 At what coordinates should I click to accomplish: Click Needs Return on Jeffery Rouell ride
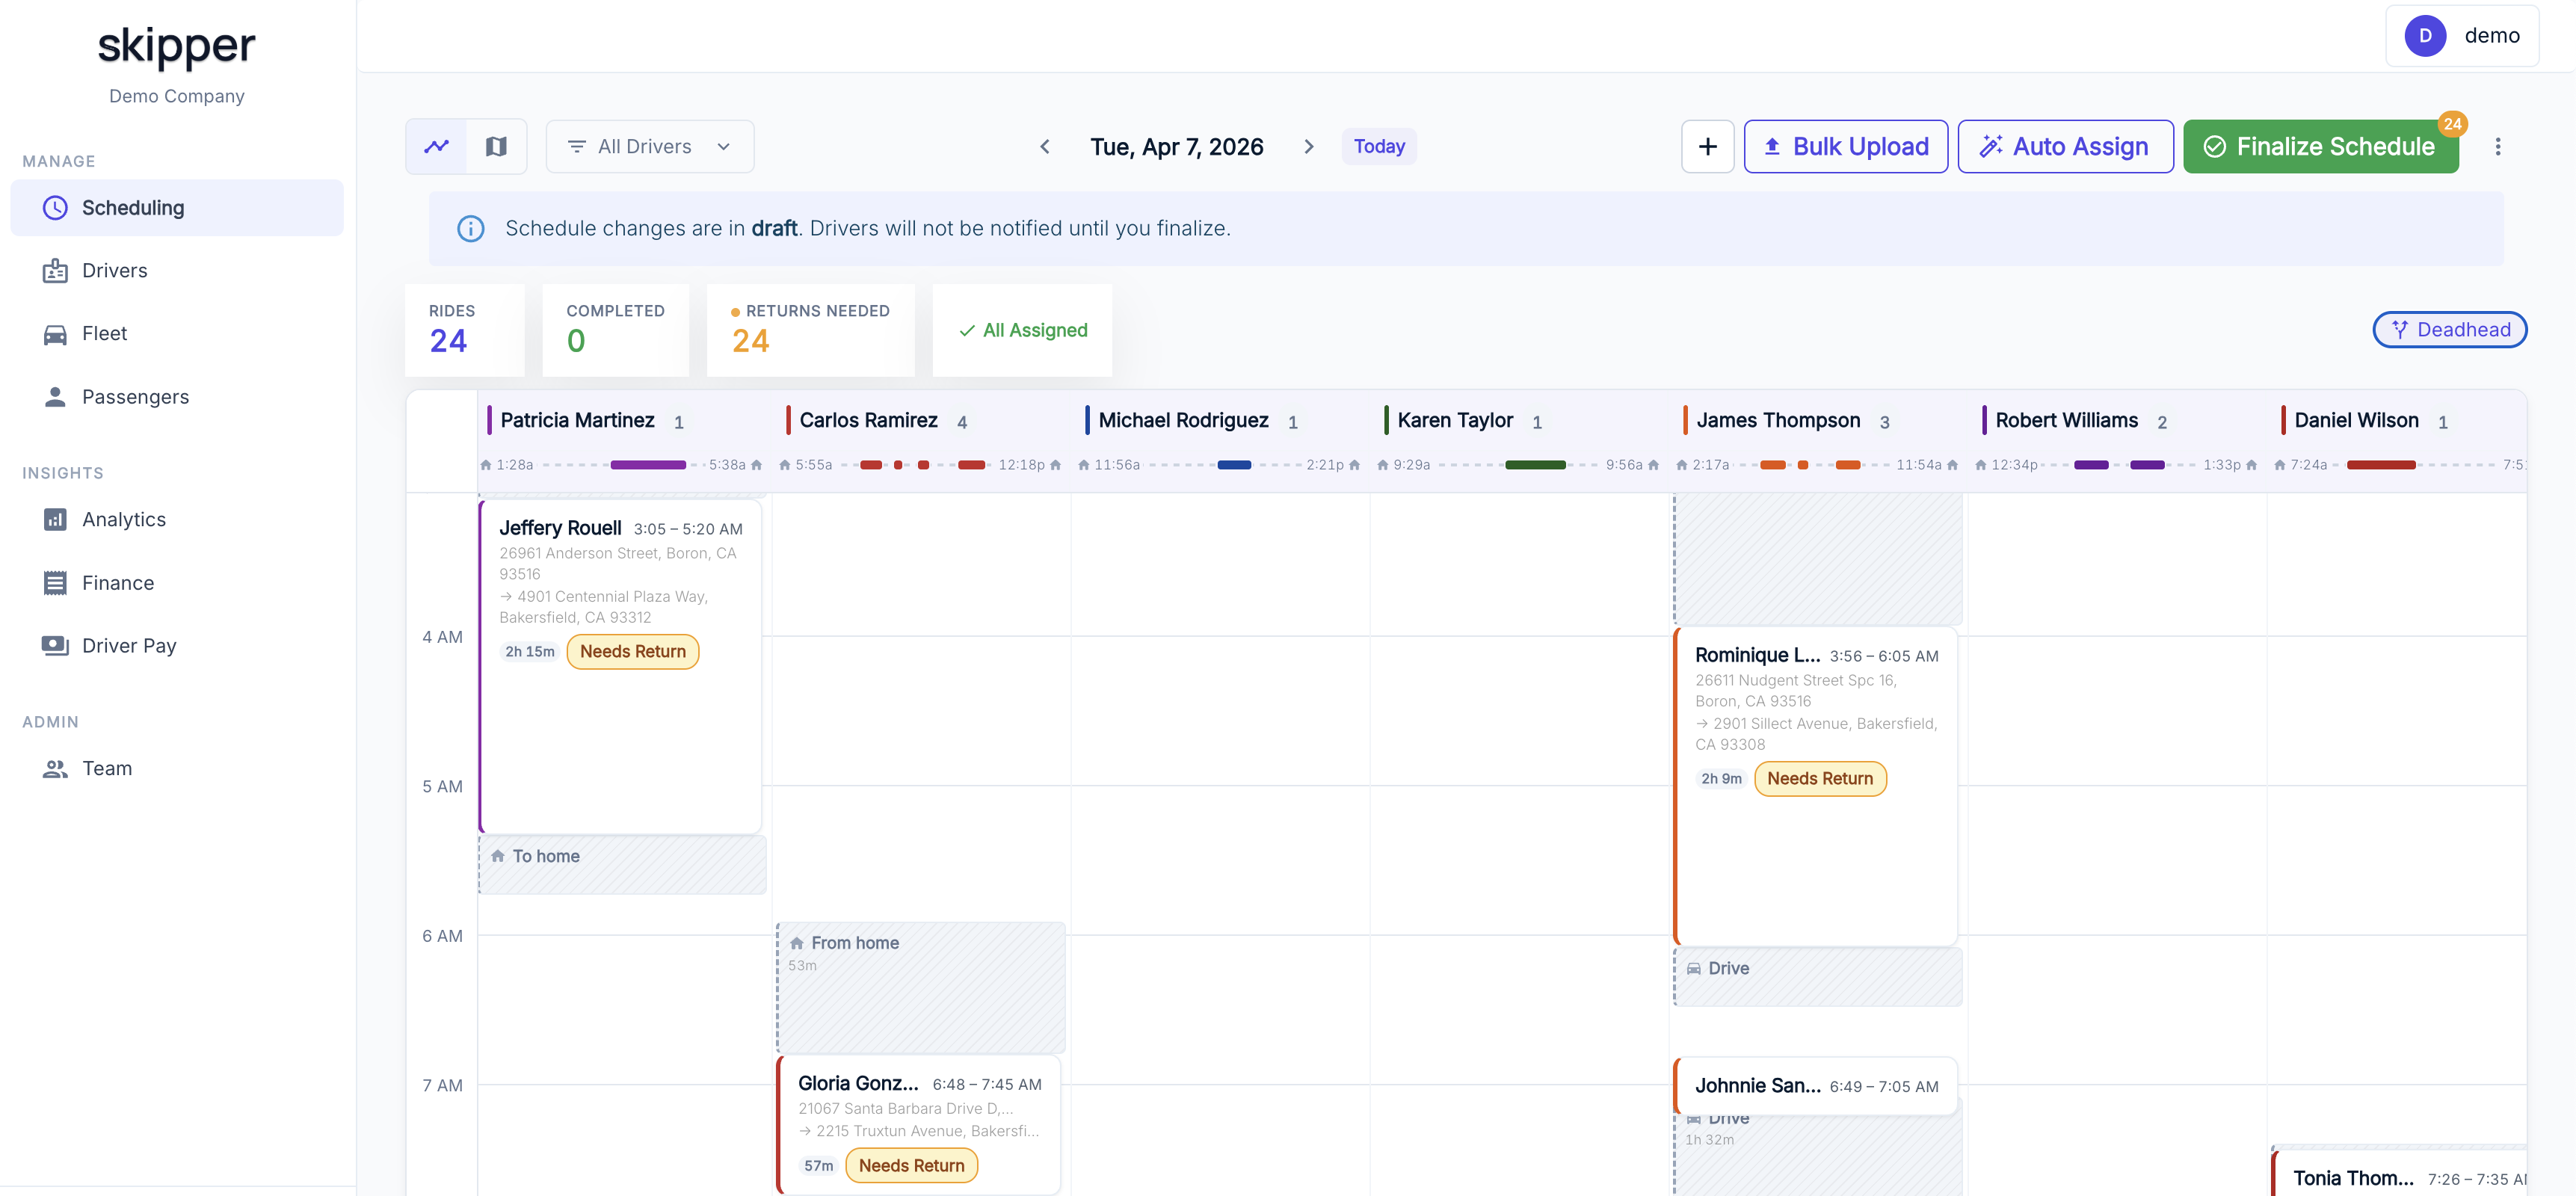(633, 652)
